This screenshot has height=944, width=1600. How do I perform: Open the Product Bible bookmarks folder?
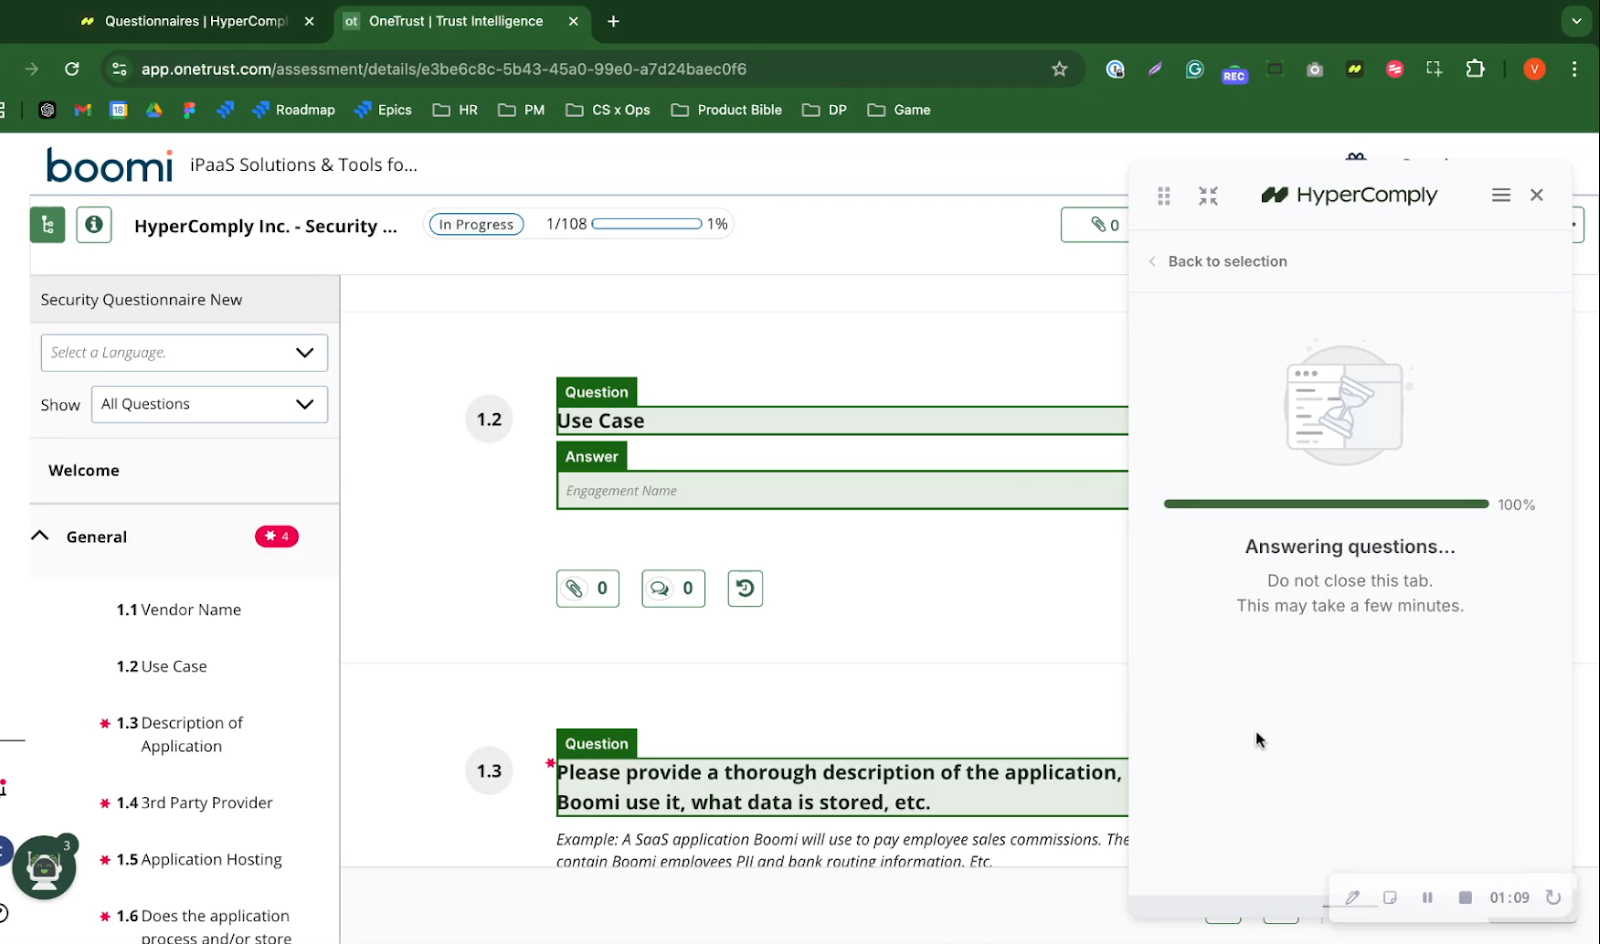pyautogui.click(x=726, y=110)
